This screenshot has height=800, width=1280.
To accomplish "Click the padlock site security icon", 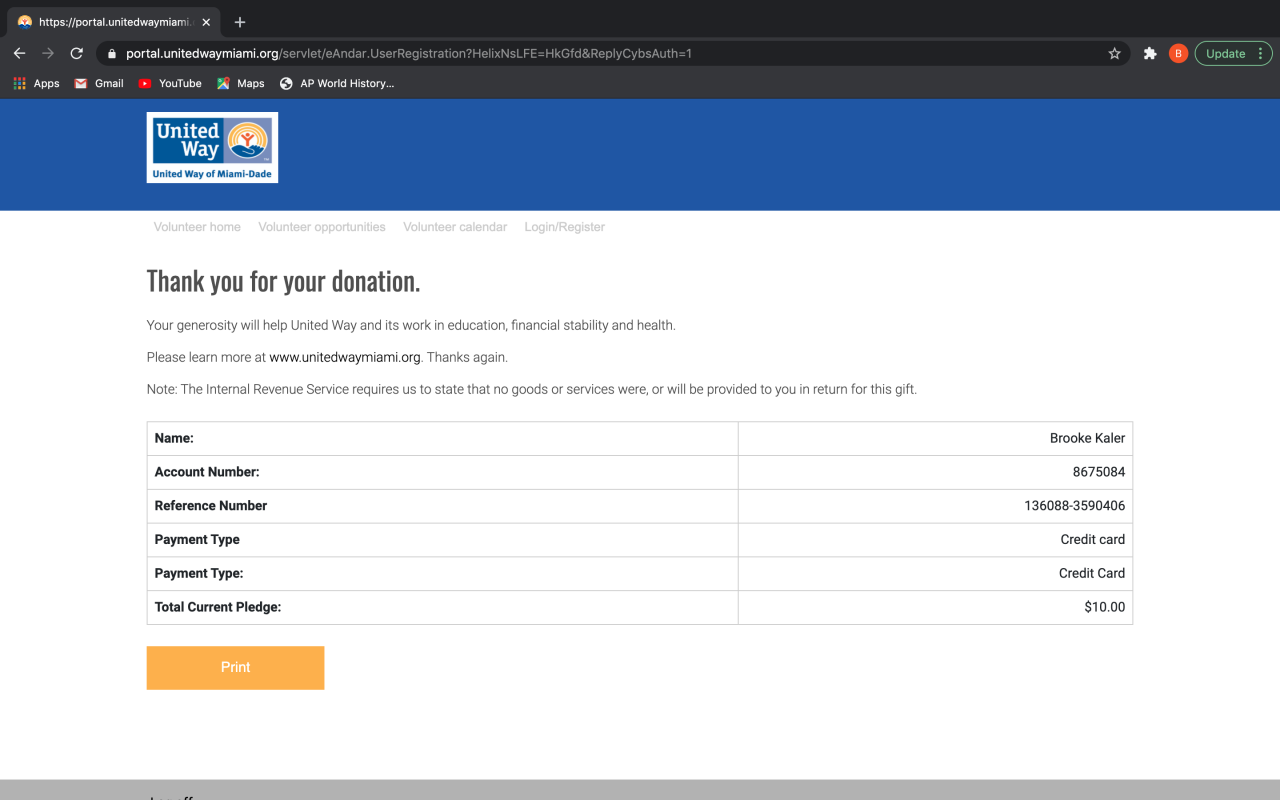I will pyautogui.click(x=112, y=54).
